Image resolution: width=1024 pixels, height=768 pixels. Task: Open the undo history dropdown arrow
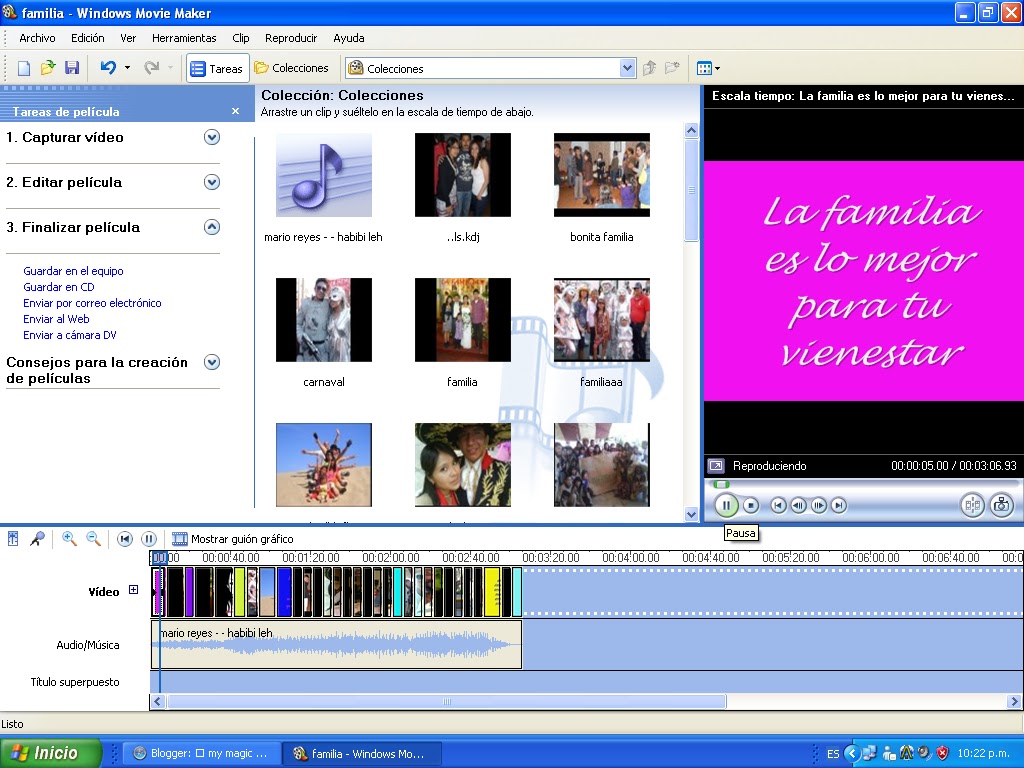tap(127, 68)
